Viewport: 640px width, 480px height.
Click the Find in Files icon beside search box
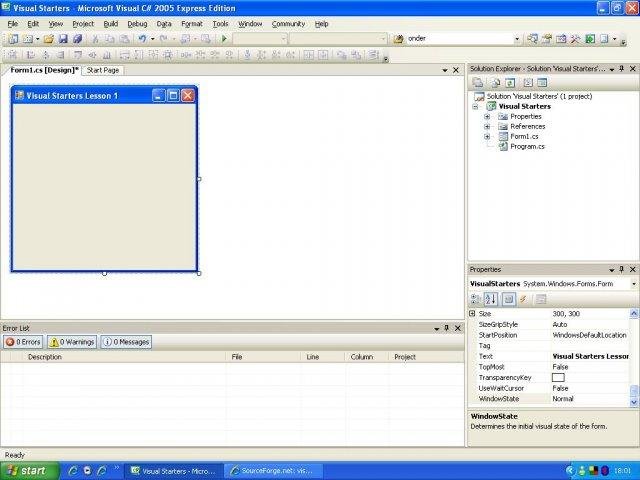tap(398, 39)
